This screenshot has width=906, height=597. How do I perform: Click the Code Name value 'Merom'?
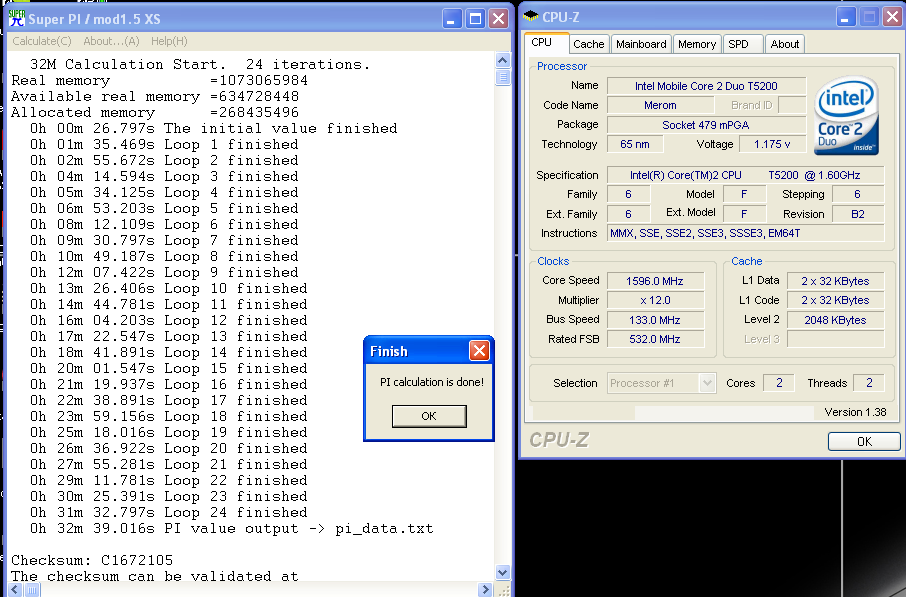click(660, 105)
